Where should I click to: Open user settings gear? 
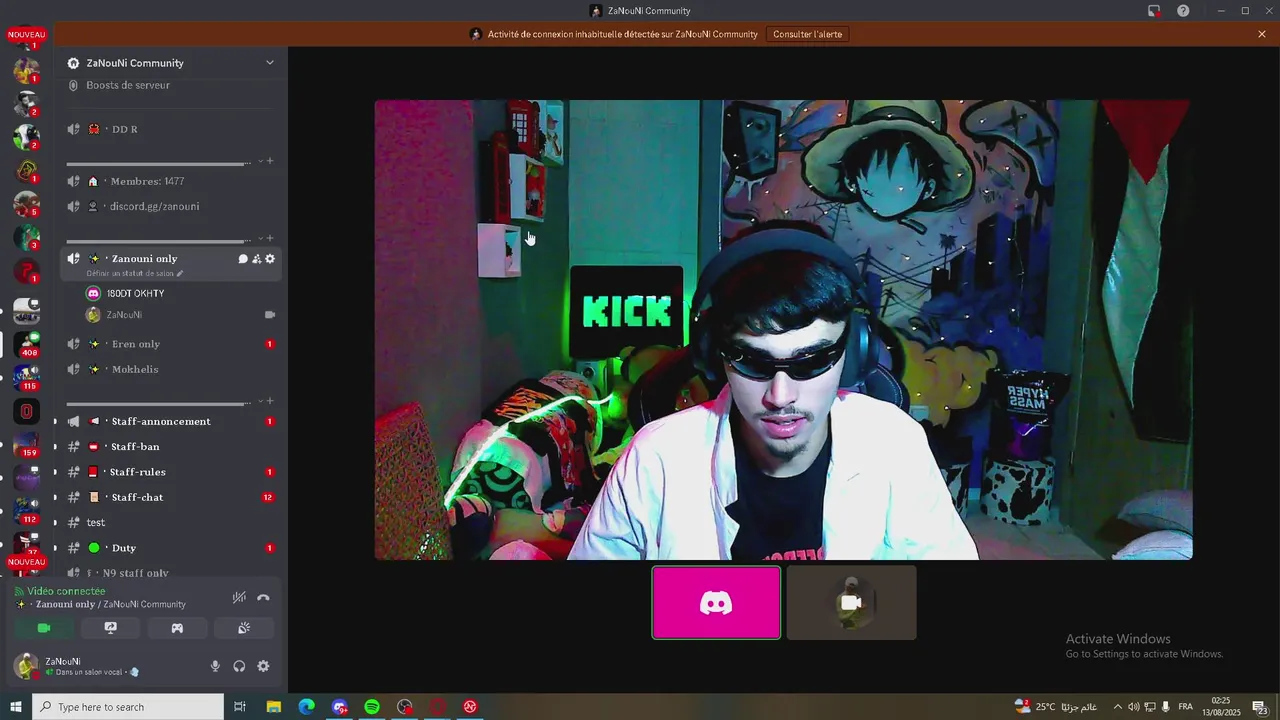(263, 666)
